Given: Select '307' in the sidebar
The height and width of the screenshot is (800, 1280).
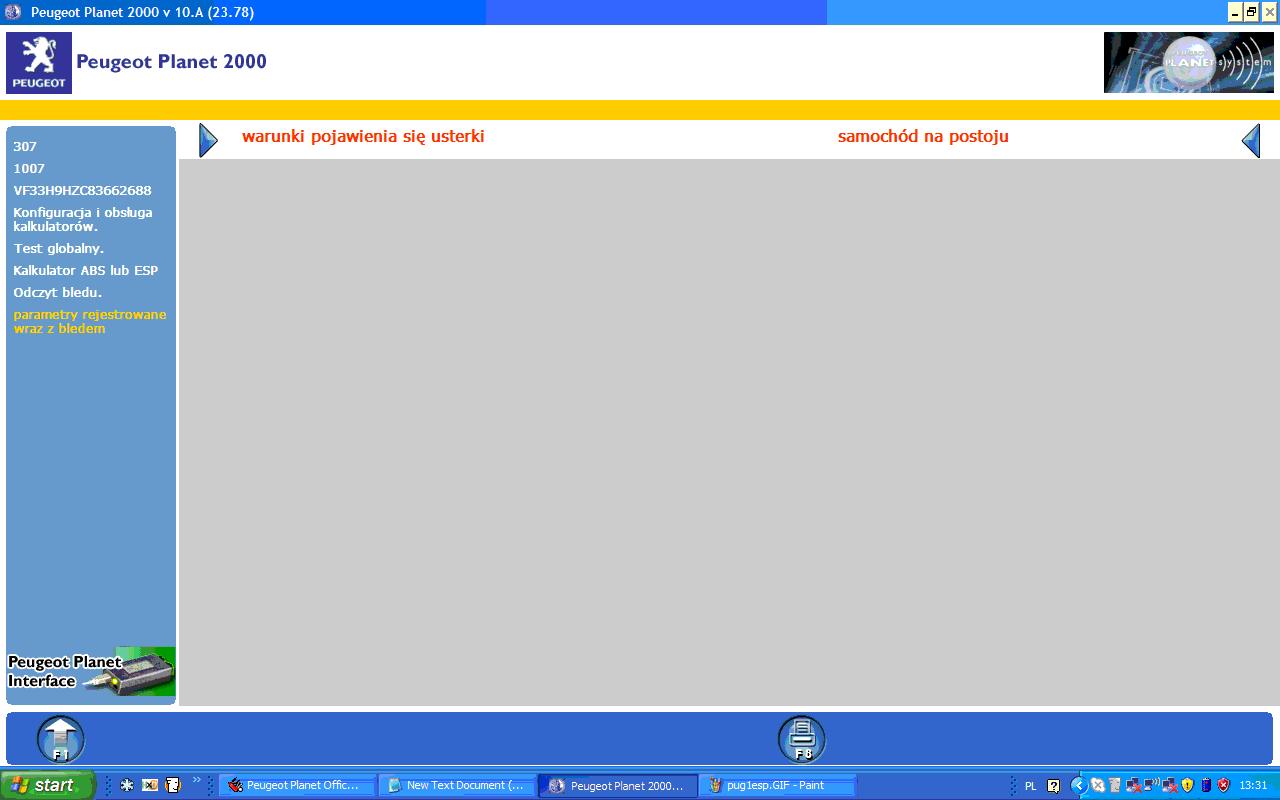Looking at the screenshot, I should click(x=25, y=146).
